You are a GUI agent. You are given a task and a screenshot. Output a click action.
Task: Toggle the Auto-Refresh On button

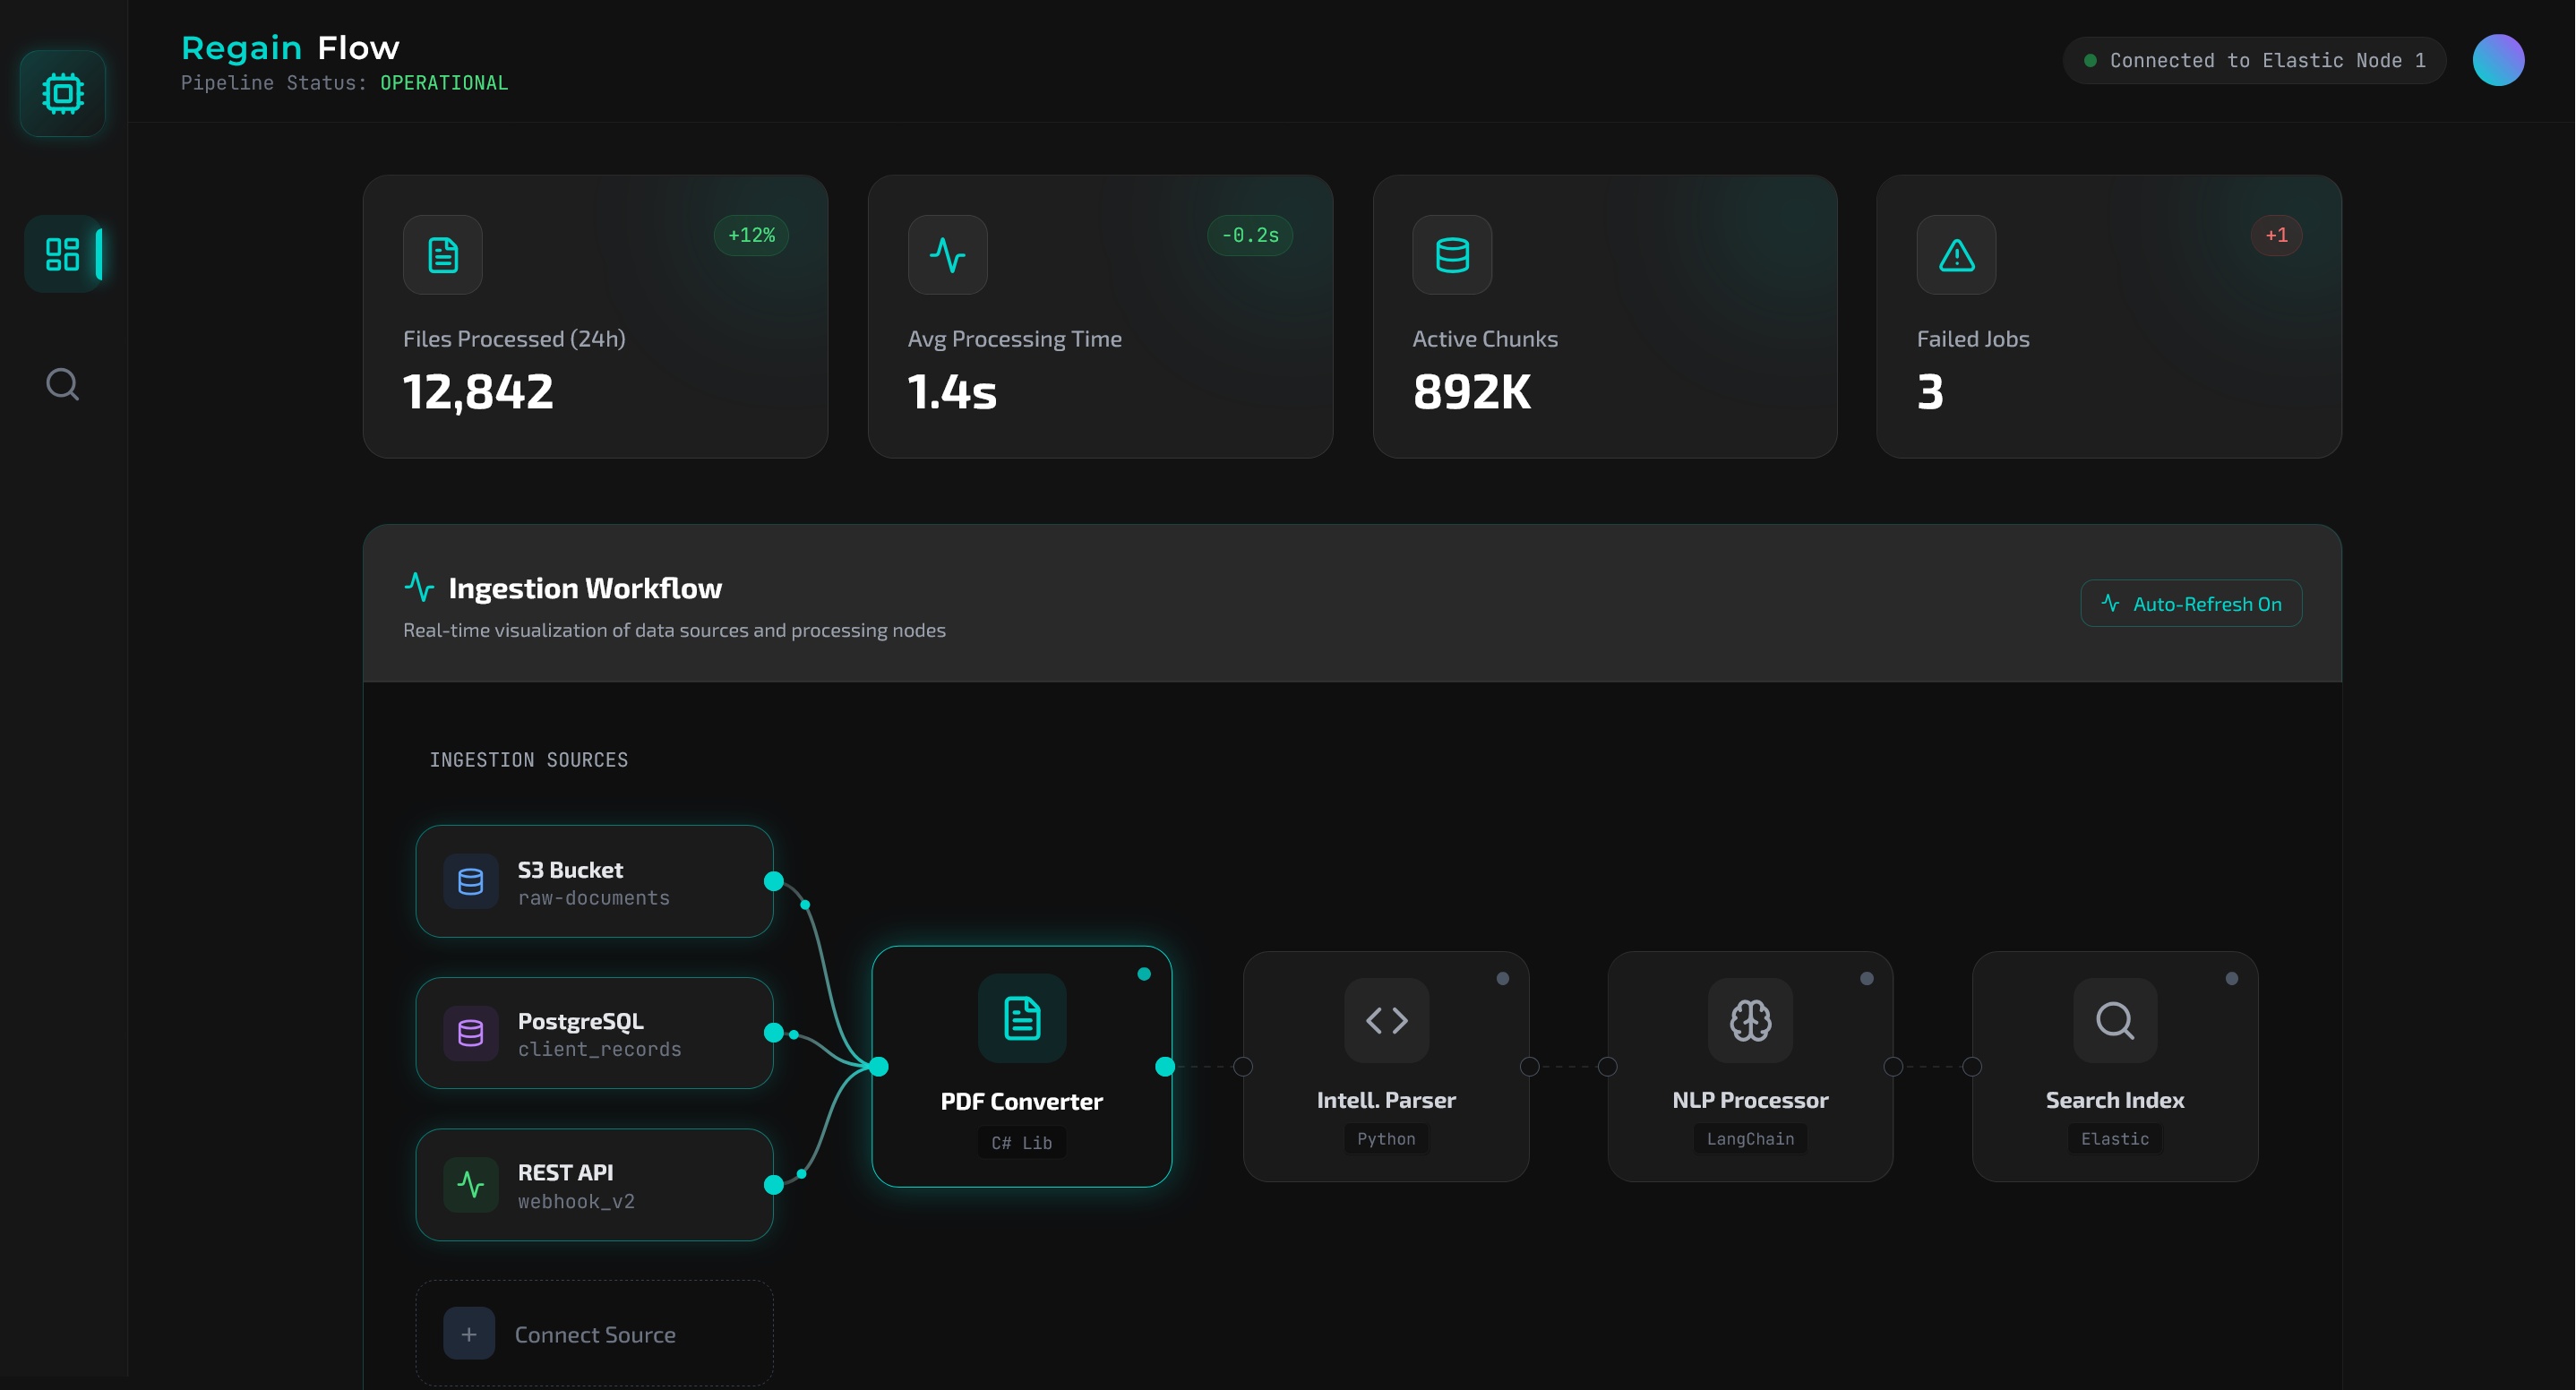[x=2190, y=604]
